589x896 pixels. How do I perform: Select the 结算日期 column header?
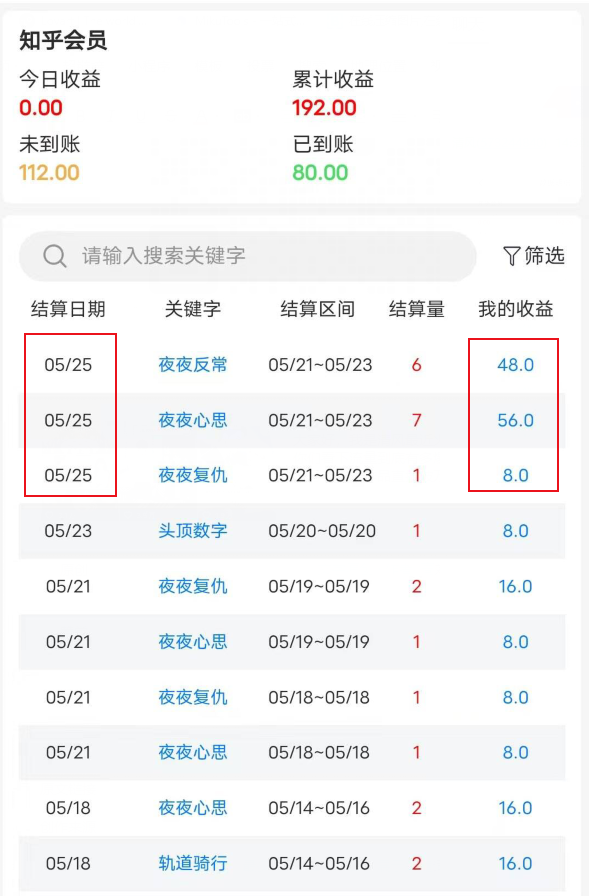tap(68, 309)
